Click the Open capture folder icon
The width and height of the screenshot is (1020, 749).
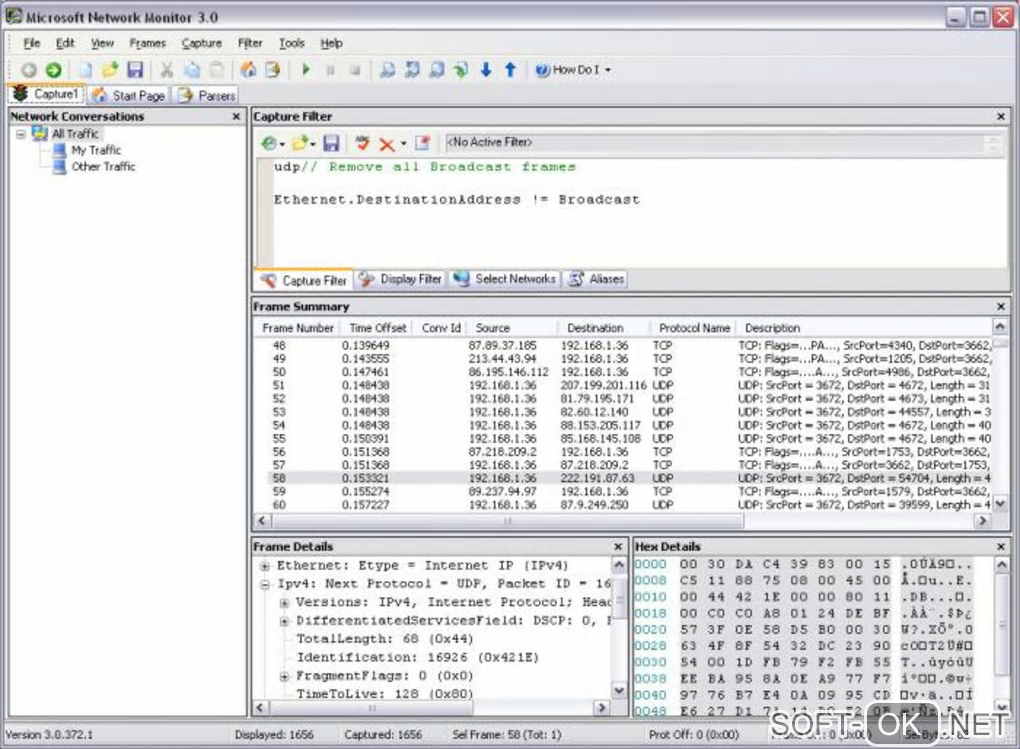pos(110,70)
